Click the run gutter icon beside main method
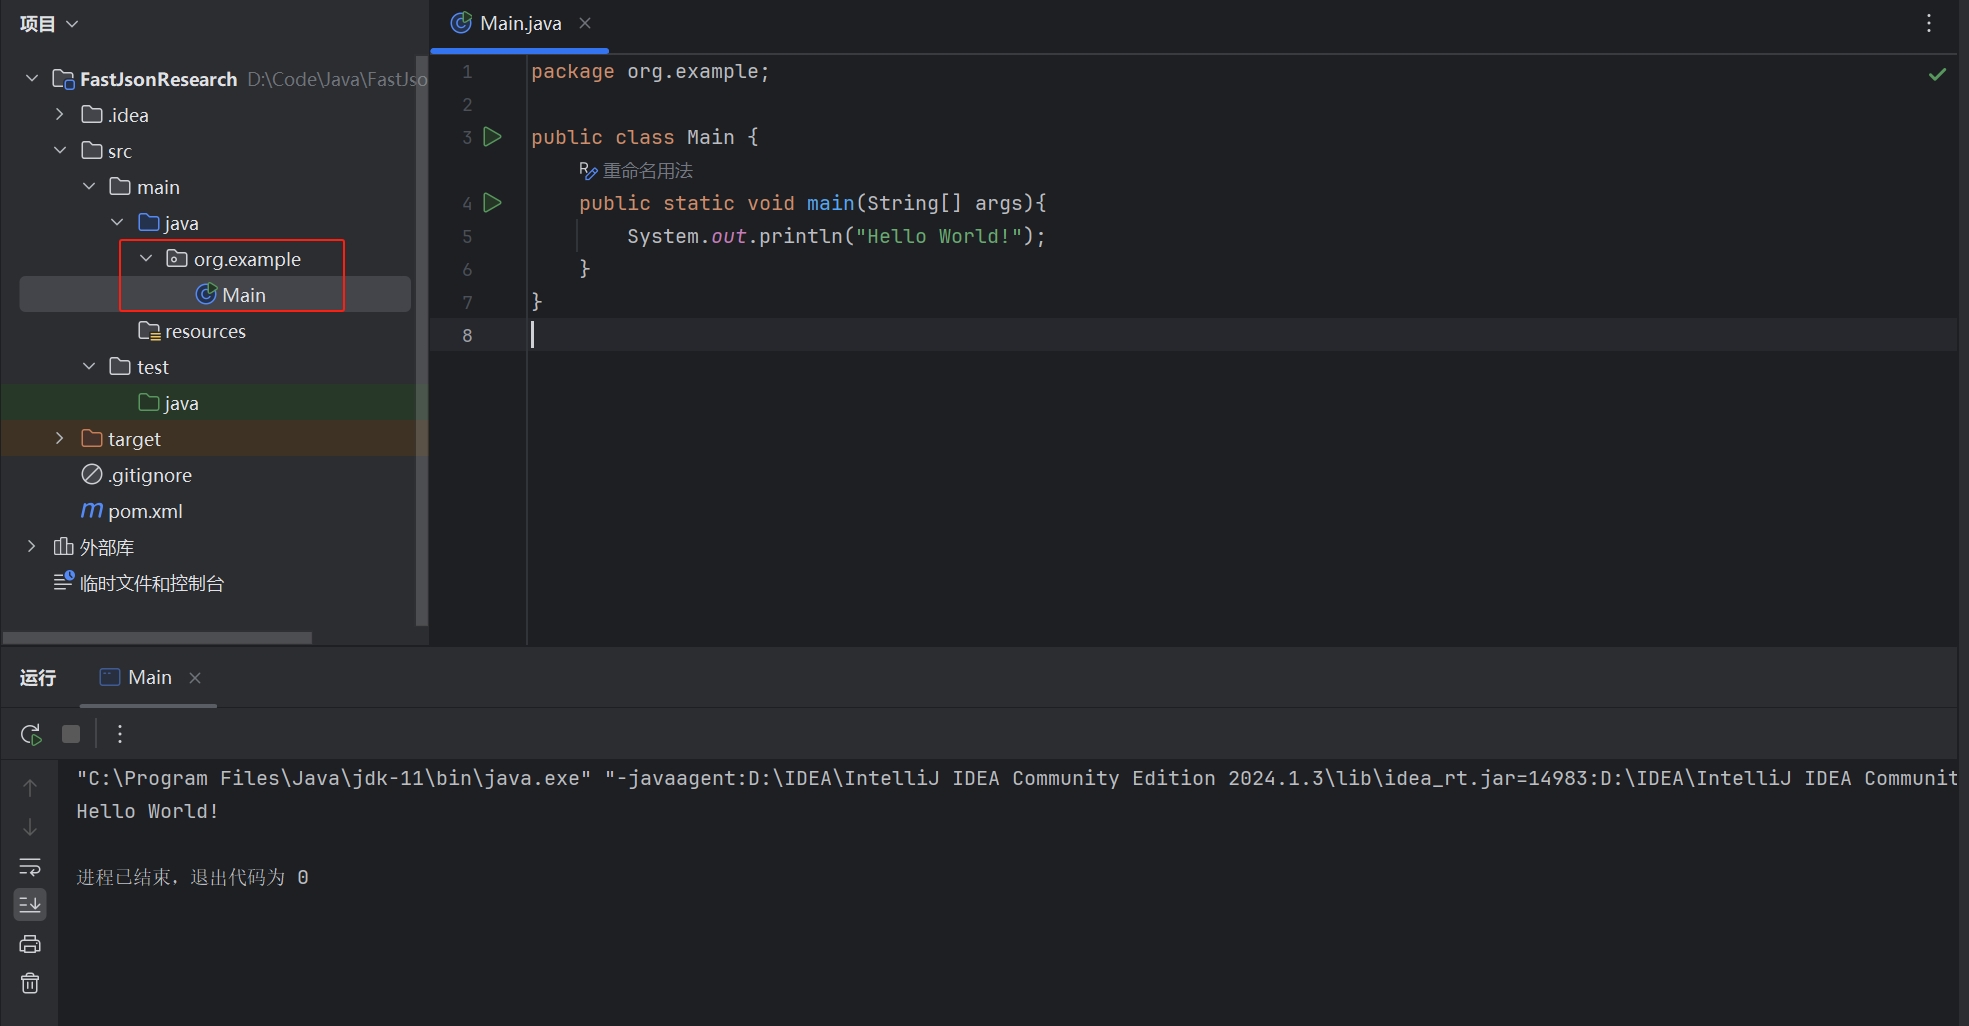Screen dimensions: 1969x1026 click(492, 203)
